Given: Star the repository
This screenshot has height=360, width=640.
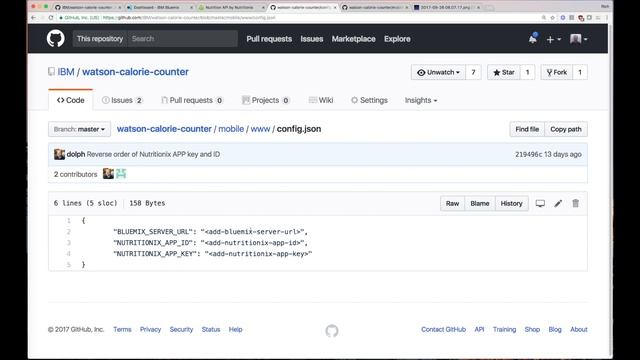Looking at the screenshot, I should pos(504,72).
